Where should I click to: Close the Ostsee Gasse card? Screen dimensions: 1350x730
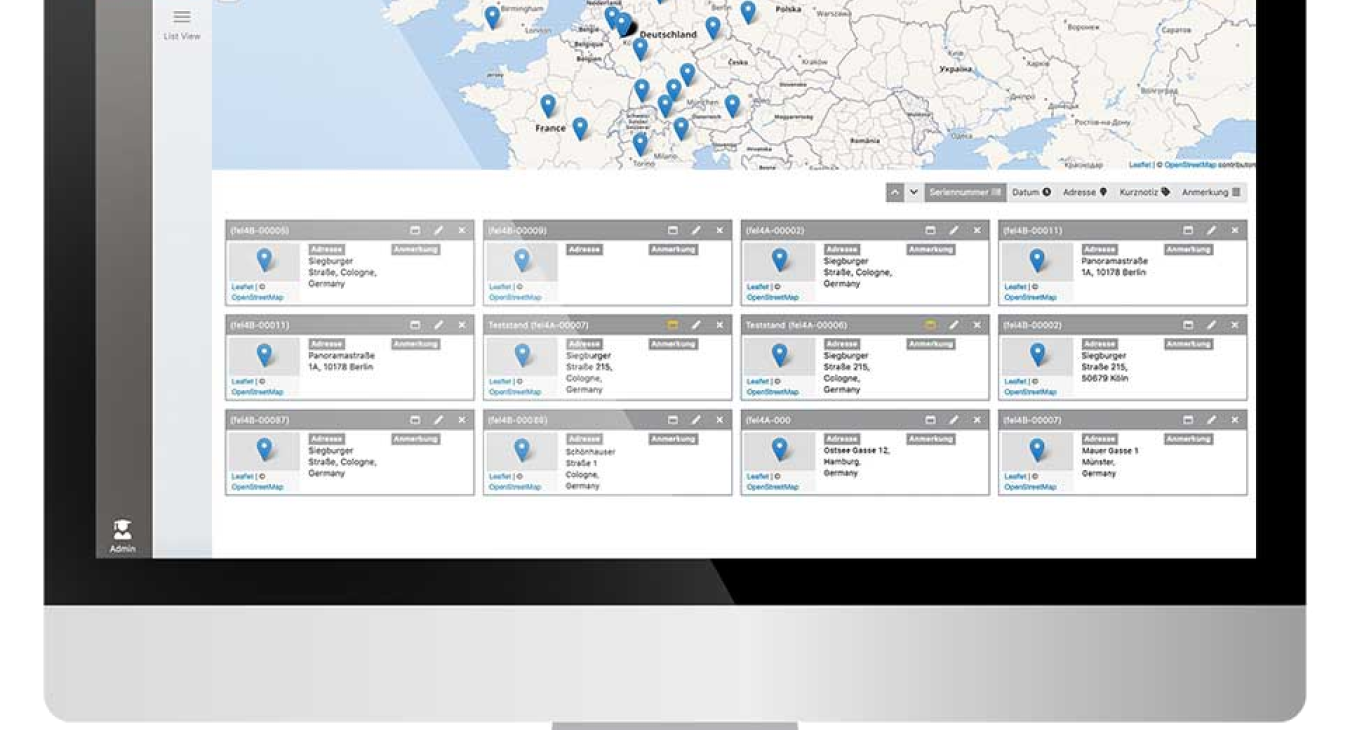click(977, 420)
